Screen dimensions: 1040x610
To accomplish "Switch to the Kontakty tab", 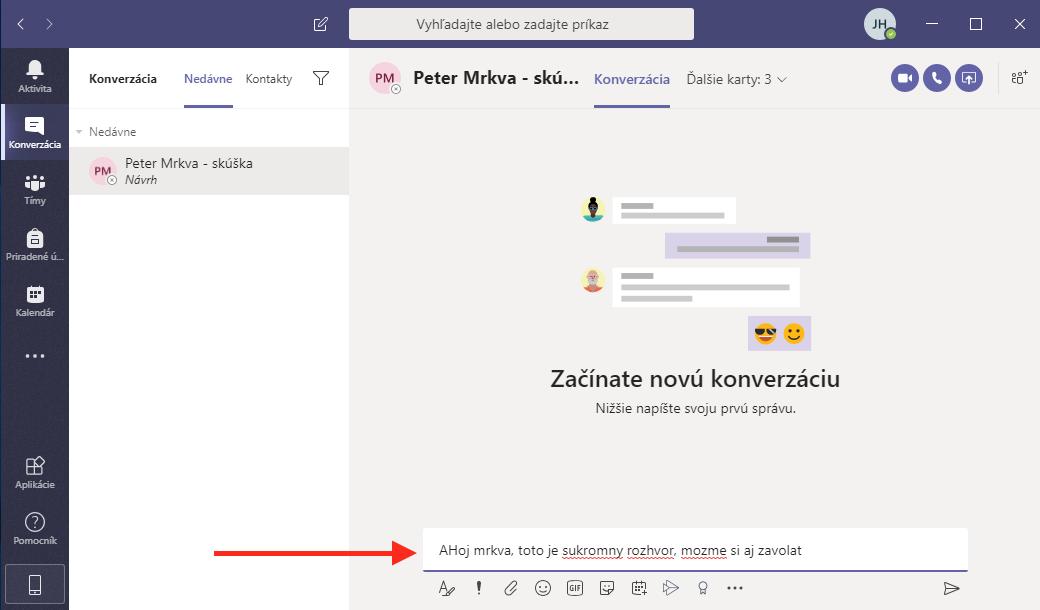I will click(269, 79).
